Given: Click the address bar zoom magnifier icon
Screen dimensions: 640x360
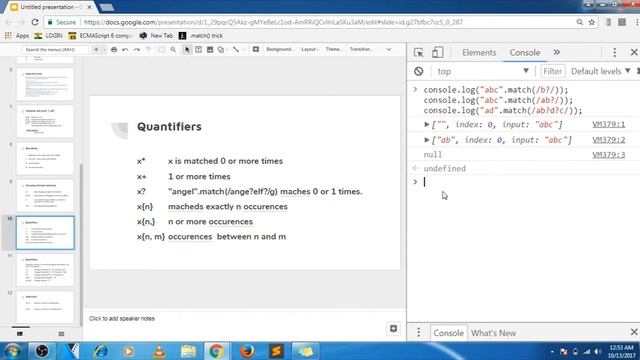Looking at the screenshot, I should pyautogui.click(x=580, y=22).
